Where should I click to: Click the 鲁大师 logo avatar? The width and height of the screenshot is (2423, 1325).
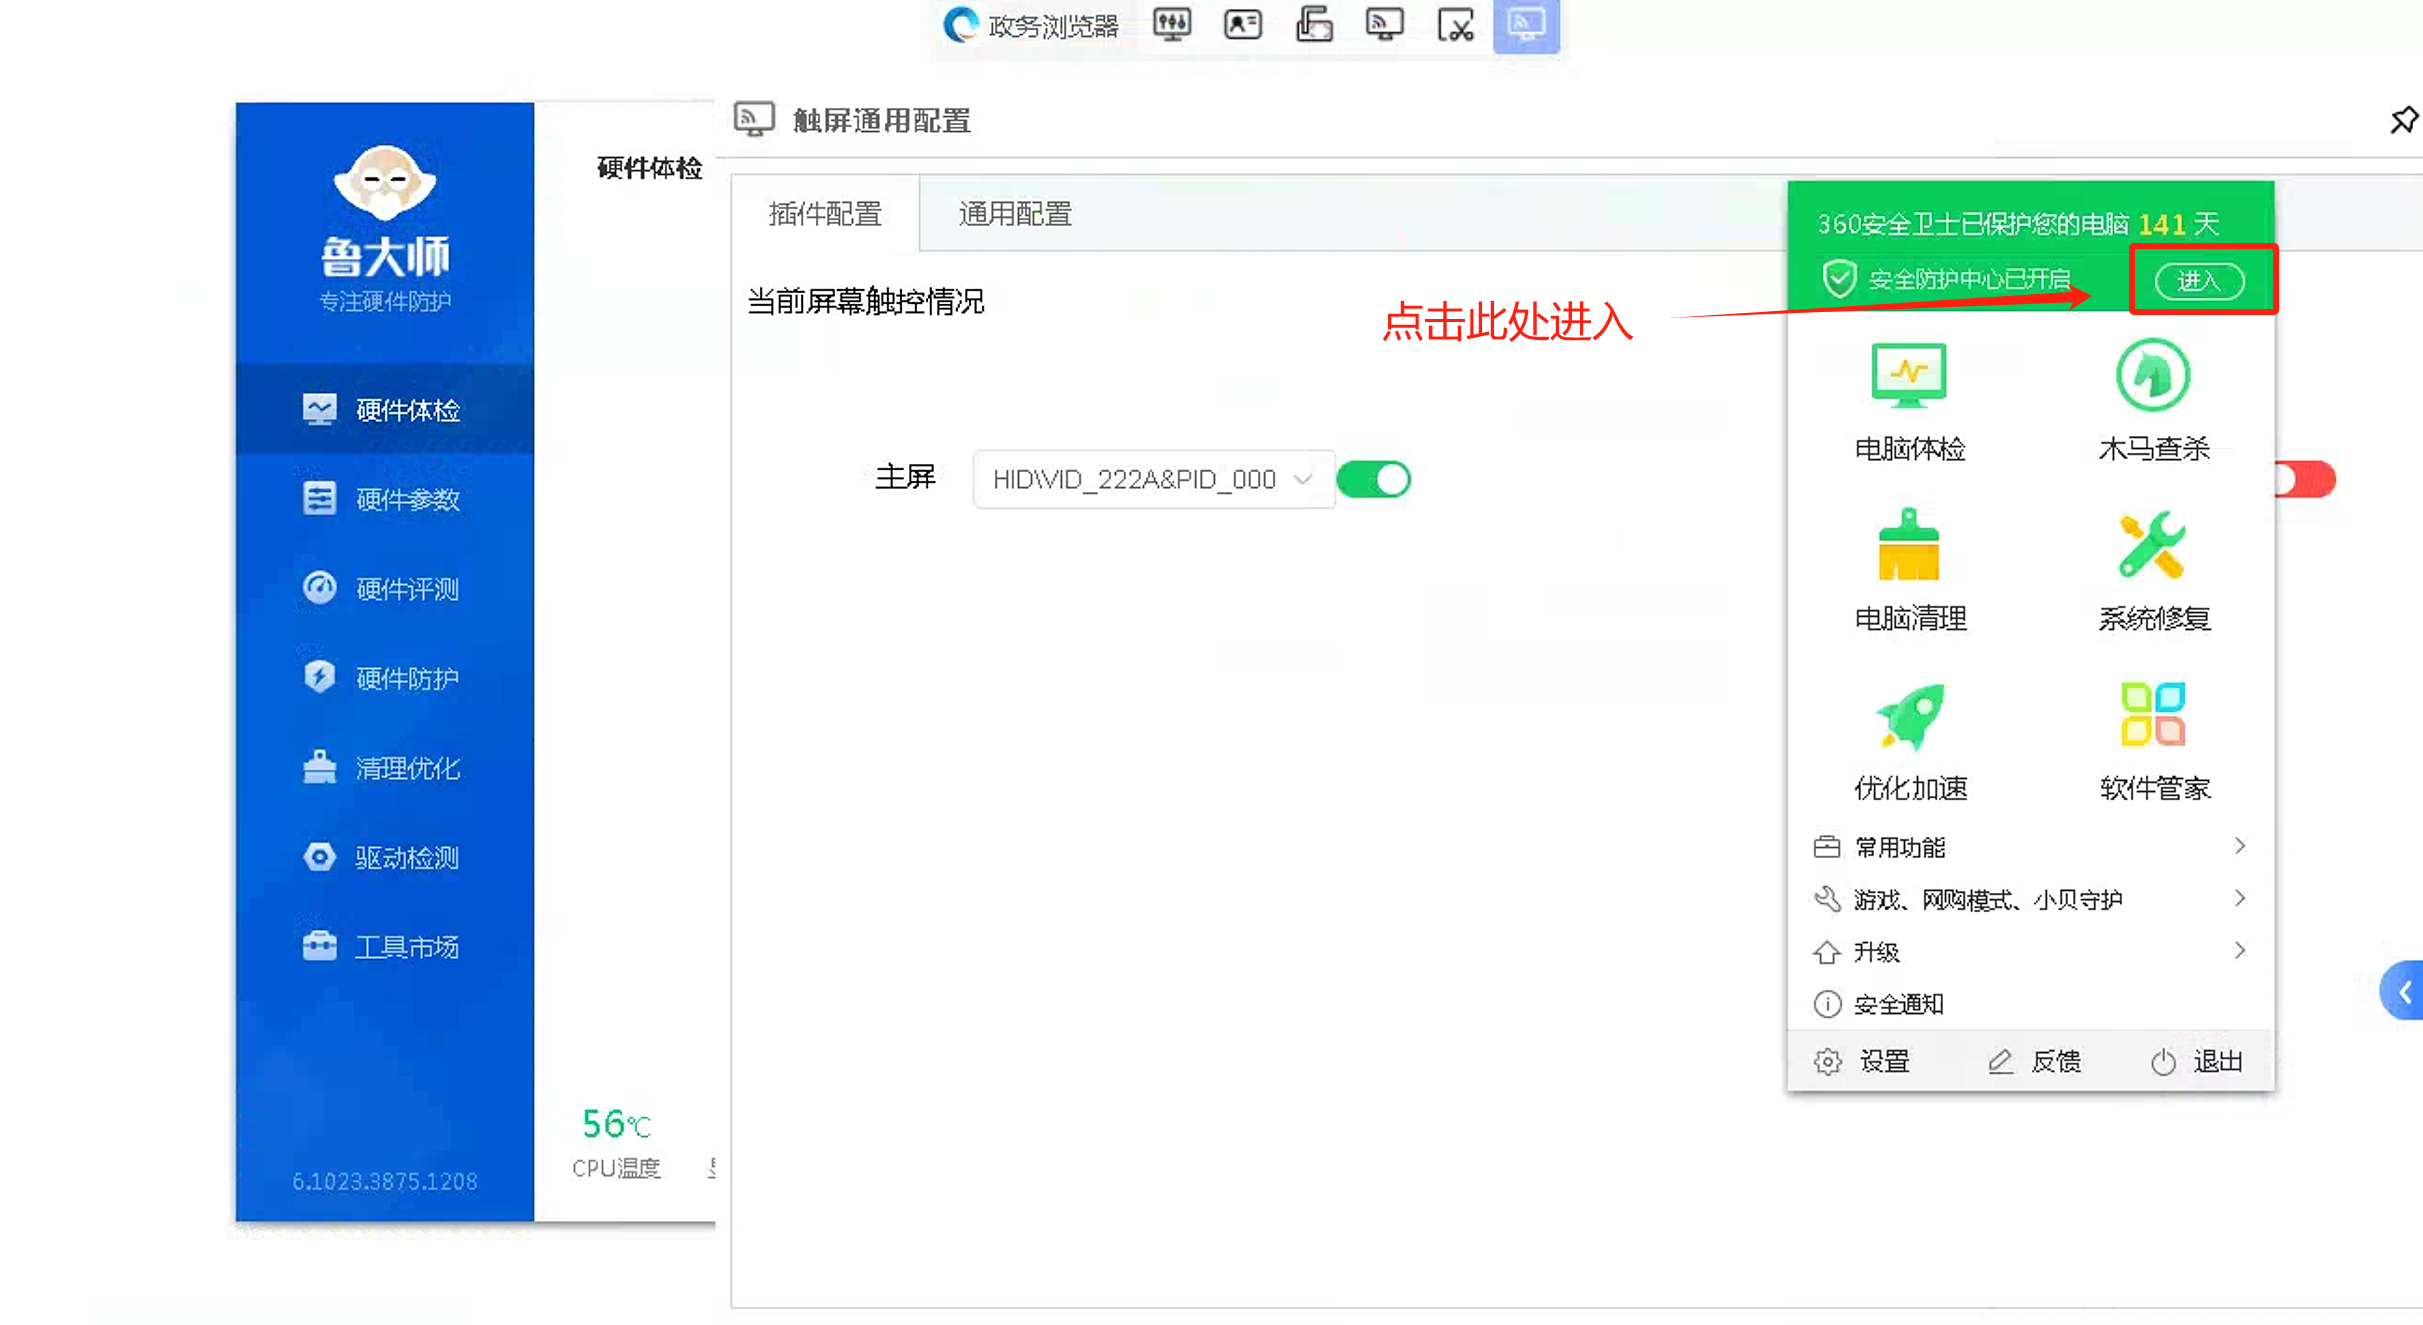coord(385,183)
